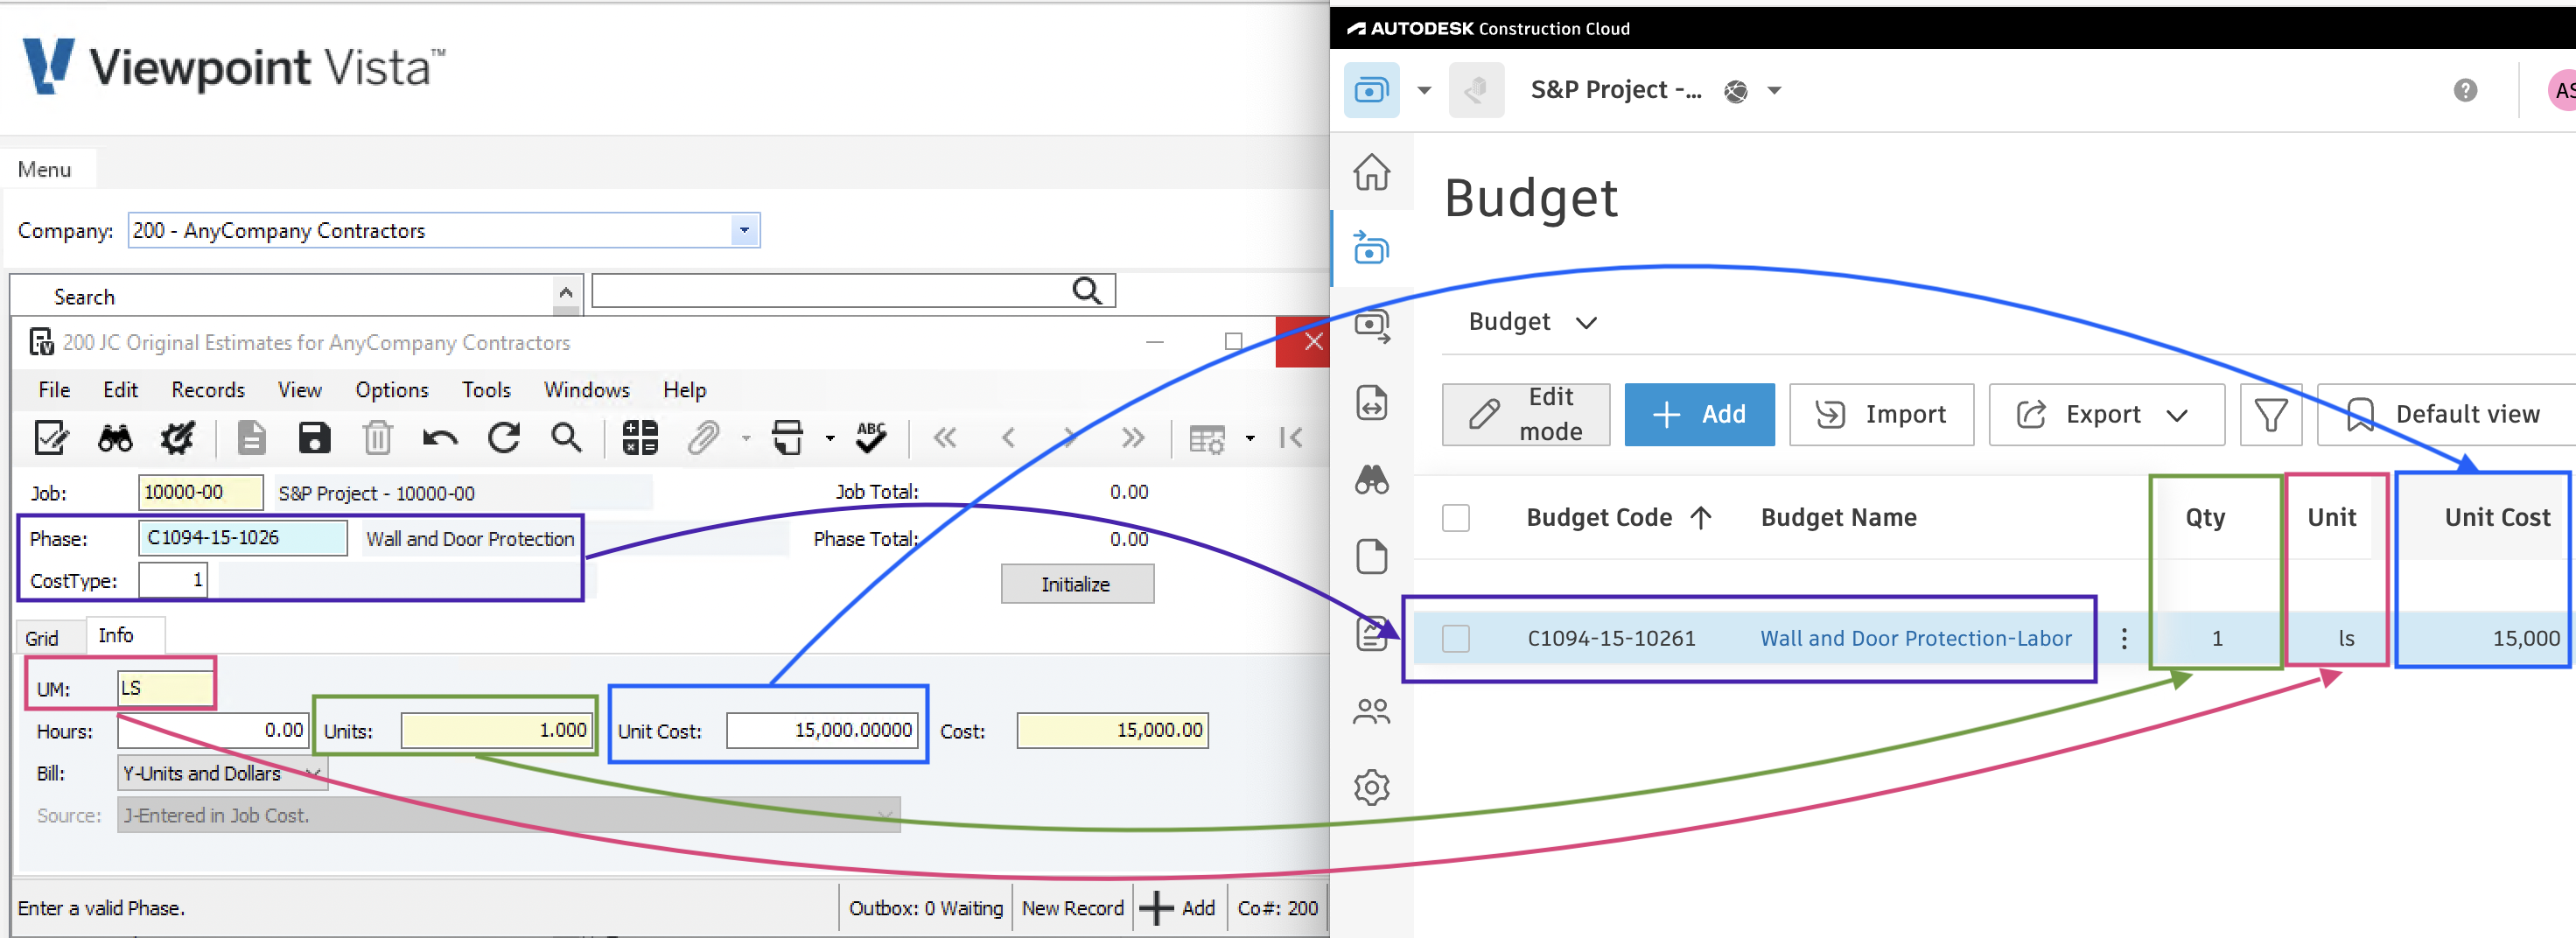Open the grid settings dropdown arrow
Viewport: 2576px width, 938px height.
(x=1249, y=439)
